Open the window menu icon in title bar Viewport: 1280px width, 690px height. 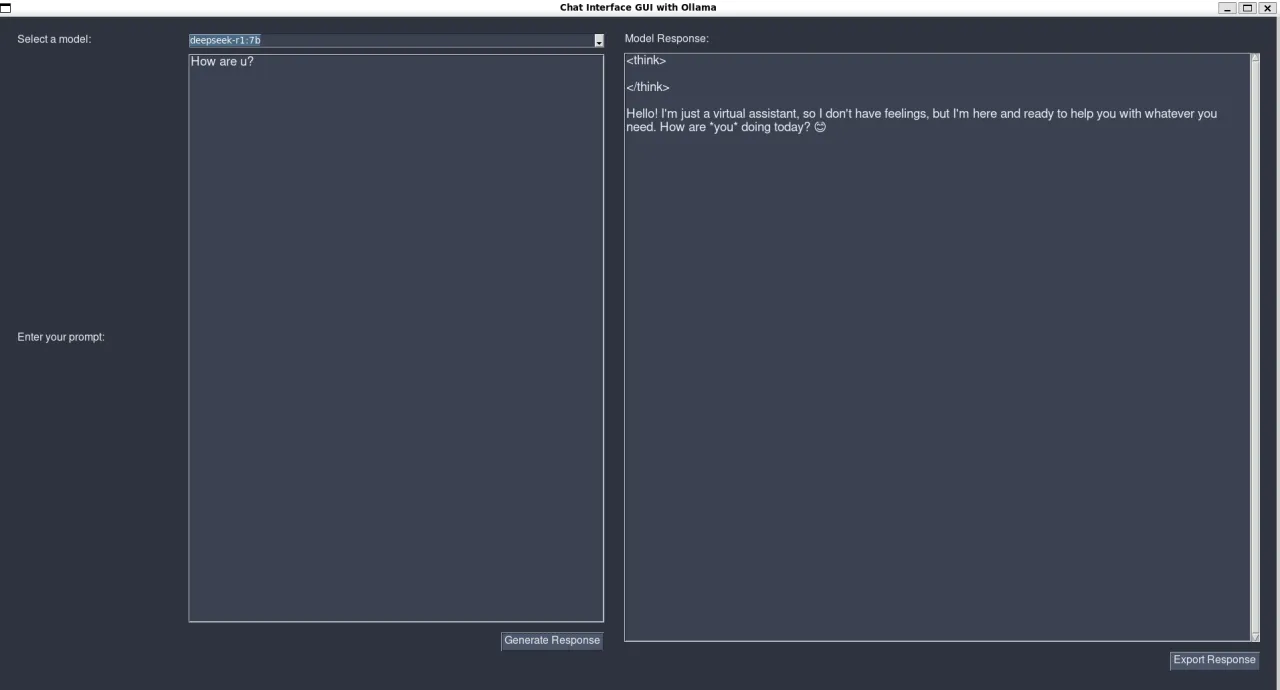(7, 8)
